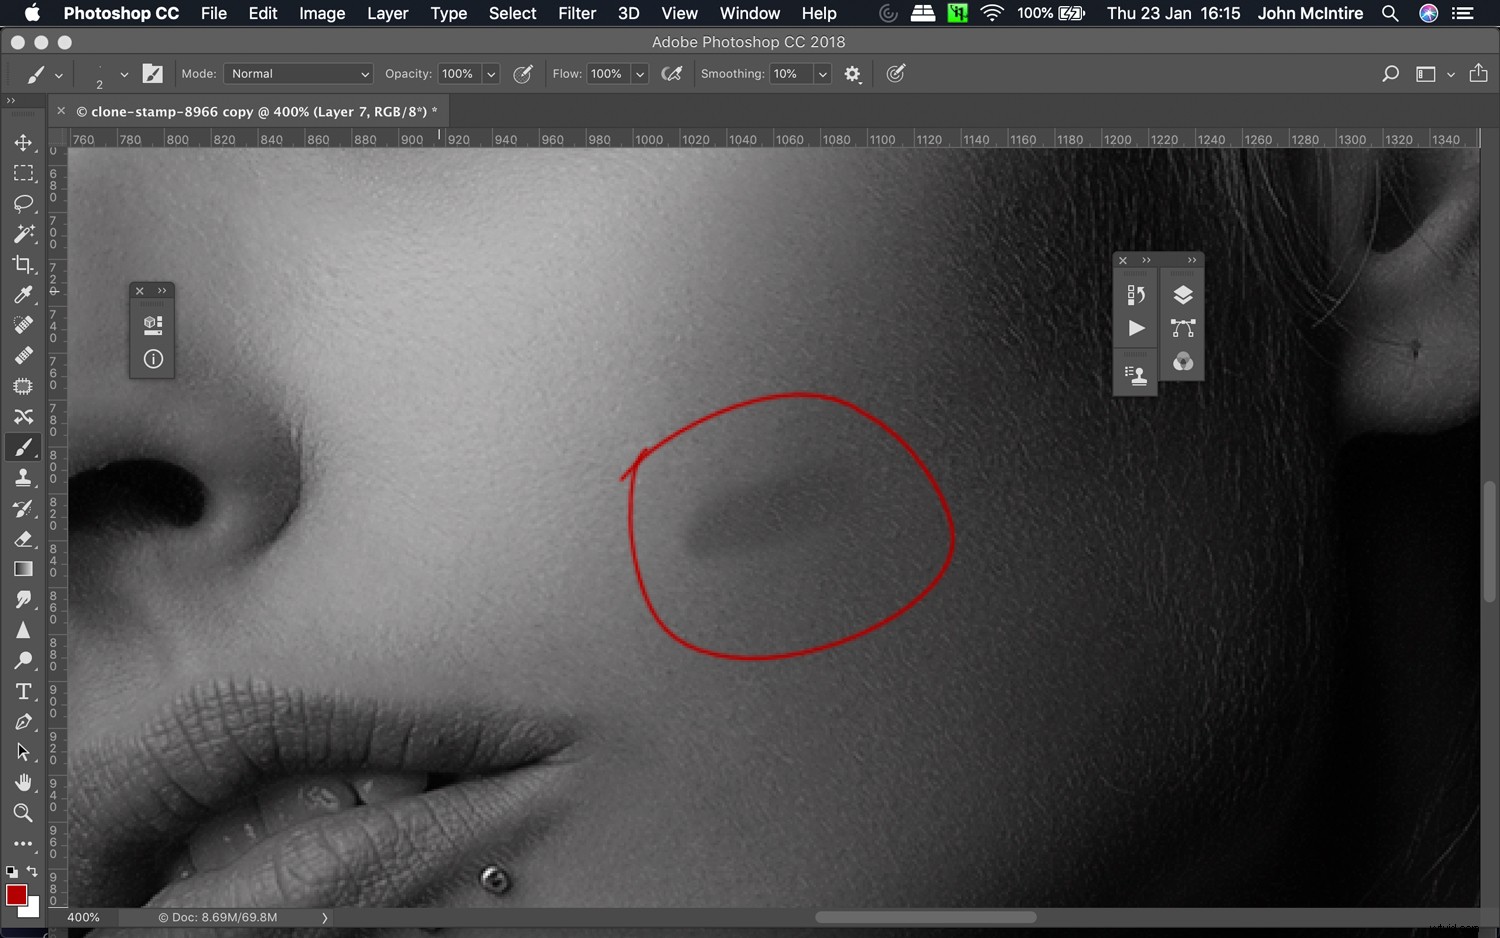Image resolution: width=1500 pixels, height=938 pixels.
Task: Activate the Eraser tool
Action: click(25, 539)
